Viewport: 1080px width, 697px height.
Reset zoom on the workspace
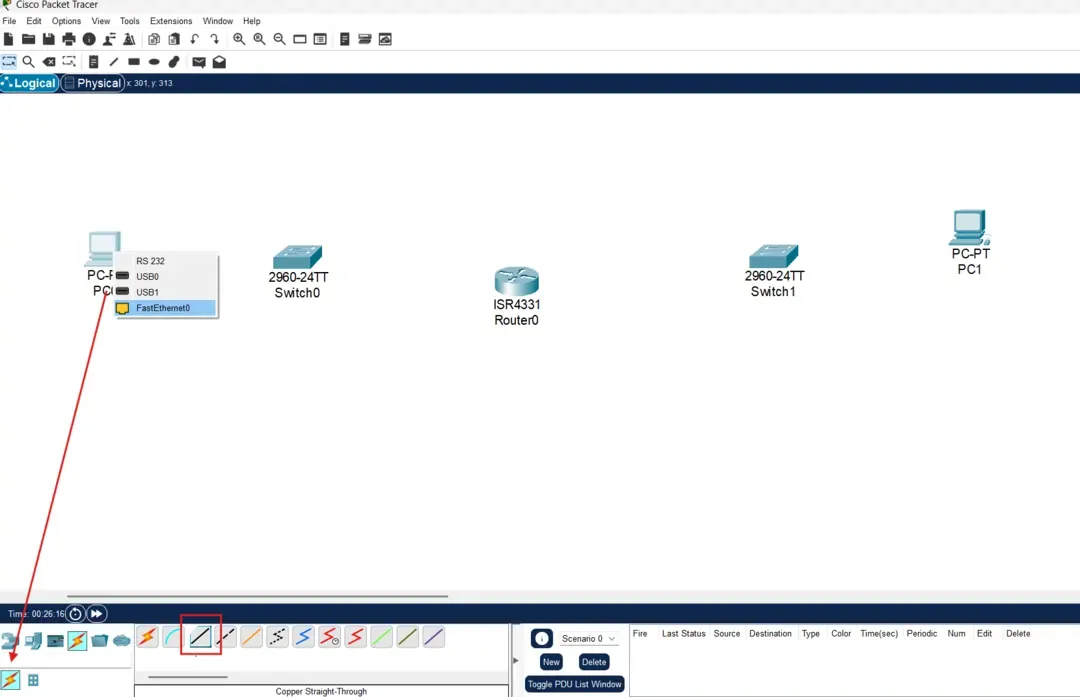pyautogui.click(x=259, y=39)
